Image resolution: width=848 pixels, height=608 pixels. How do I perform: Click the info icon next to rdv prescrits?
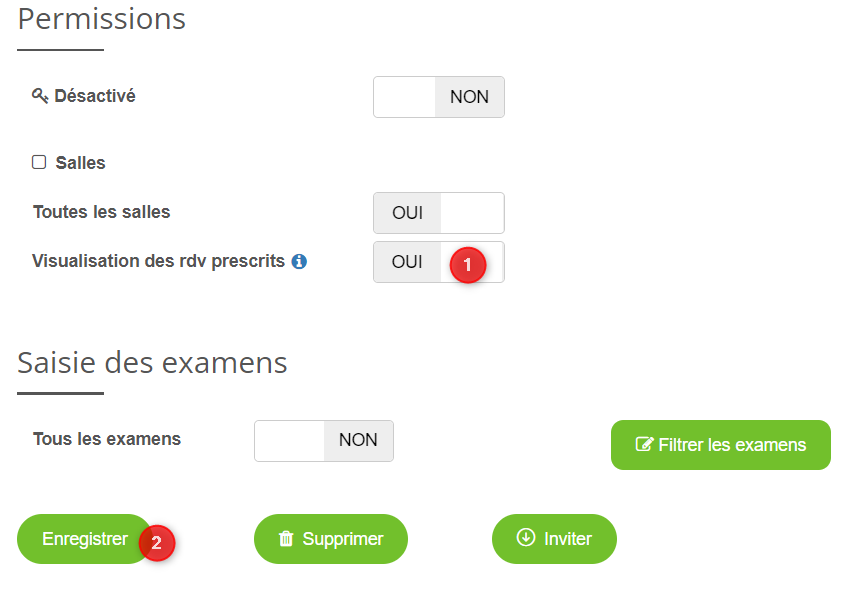[x=299, y=262]
